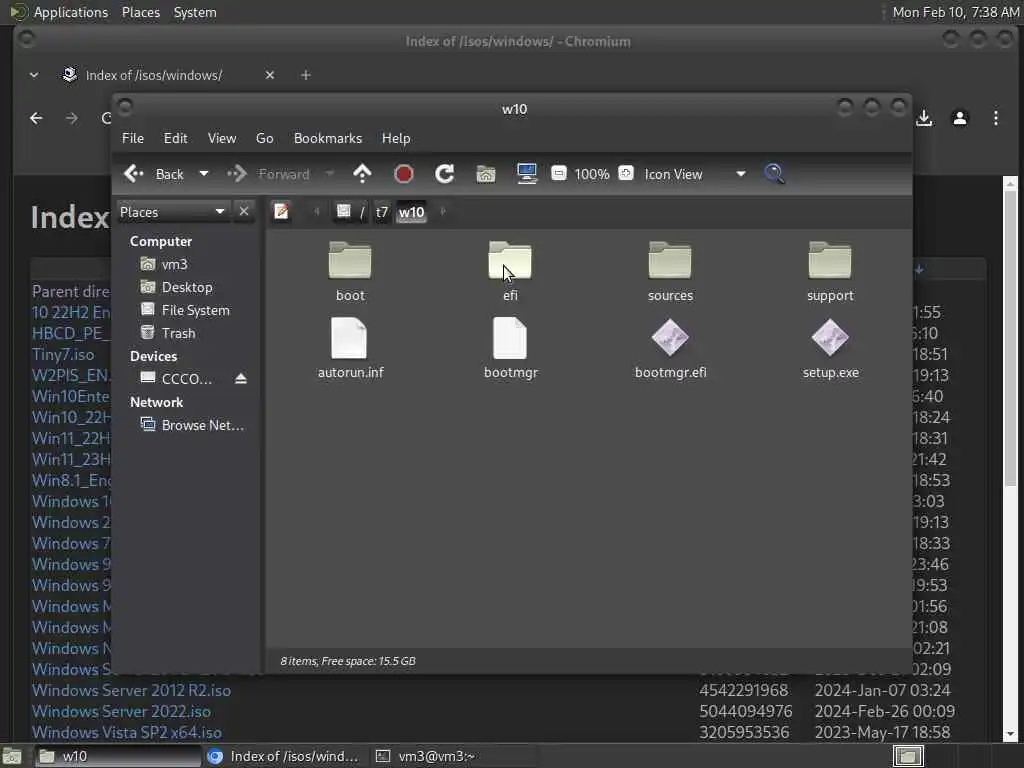Close the Places side pane

(x=244, y=212)
